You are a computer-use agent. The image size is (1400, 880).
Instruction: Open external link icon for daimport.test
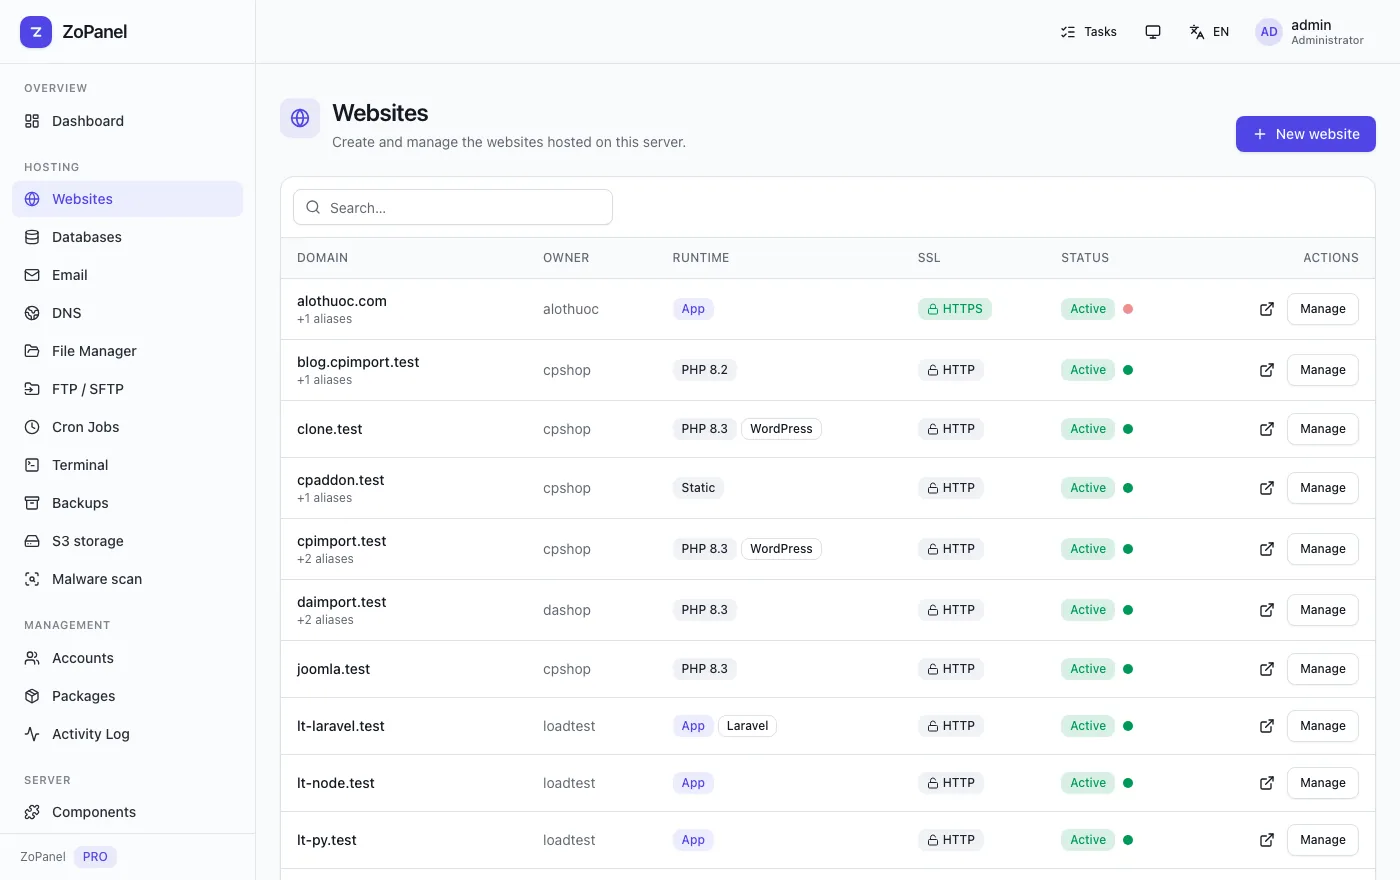click(x=1267, y=610)
